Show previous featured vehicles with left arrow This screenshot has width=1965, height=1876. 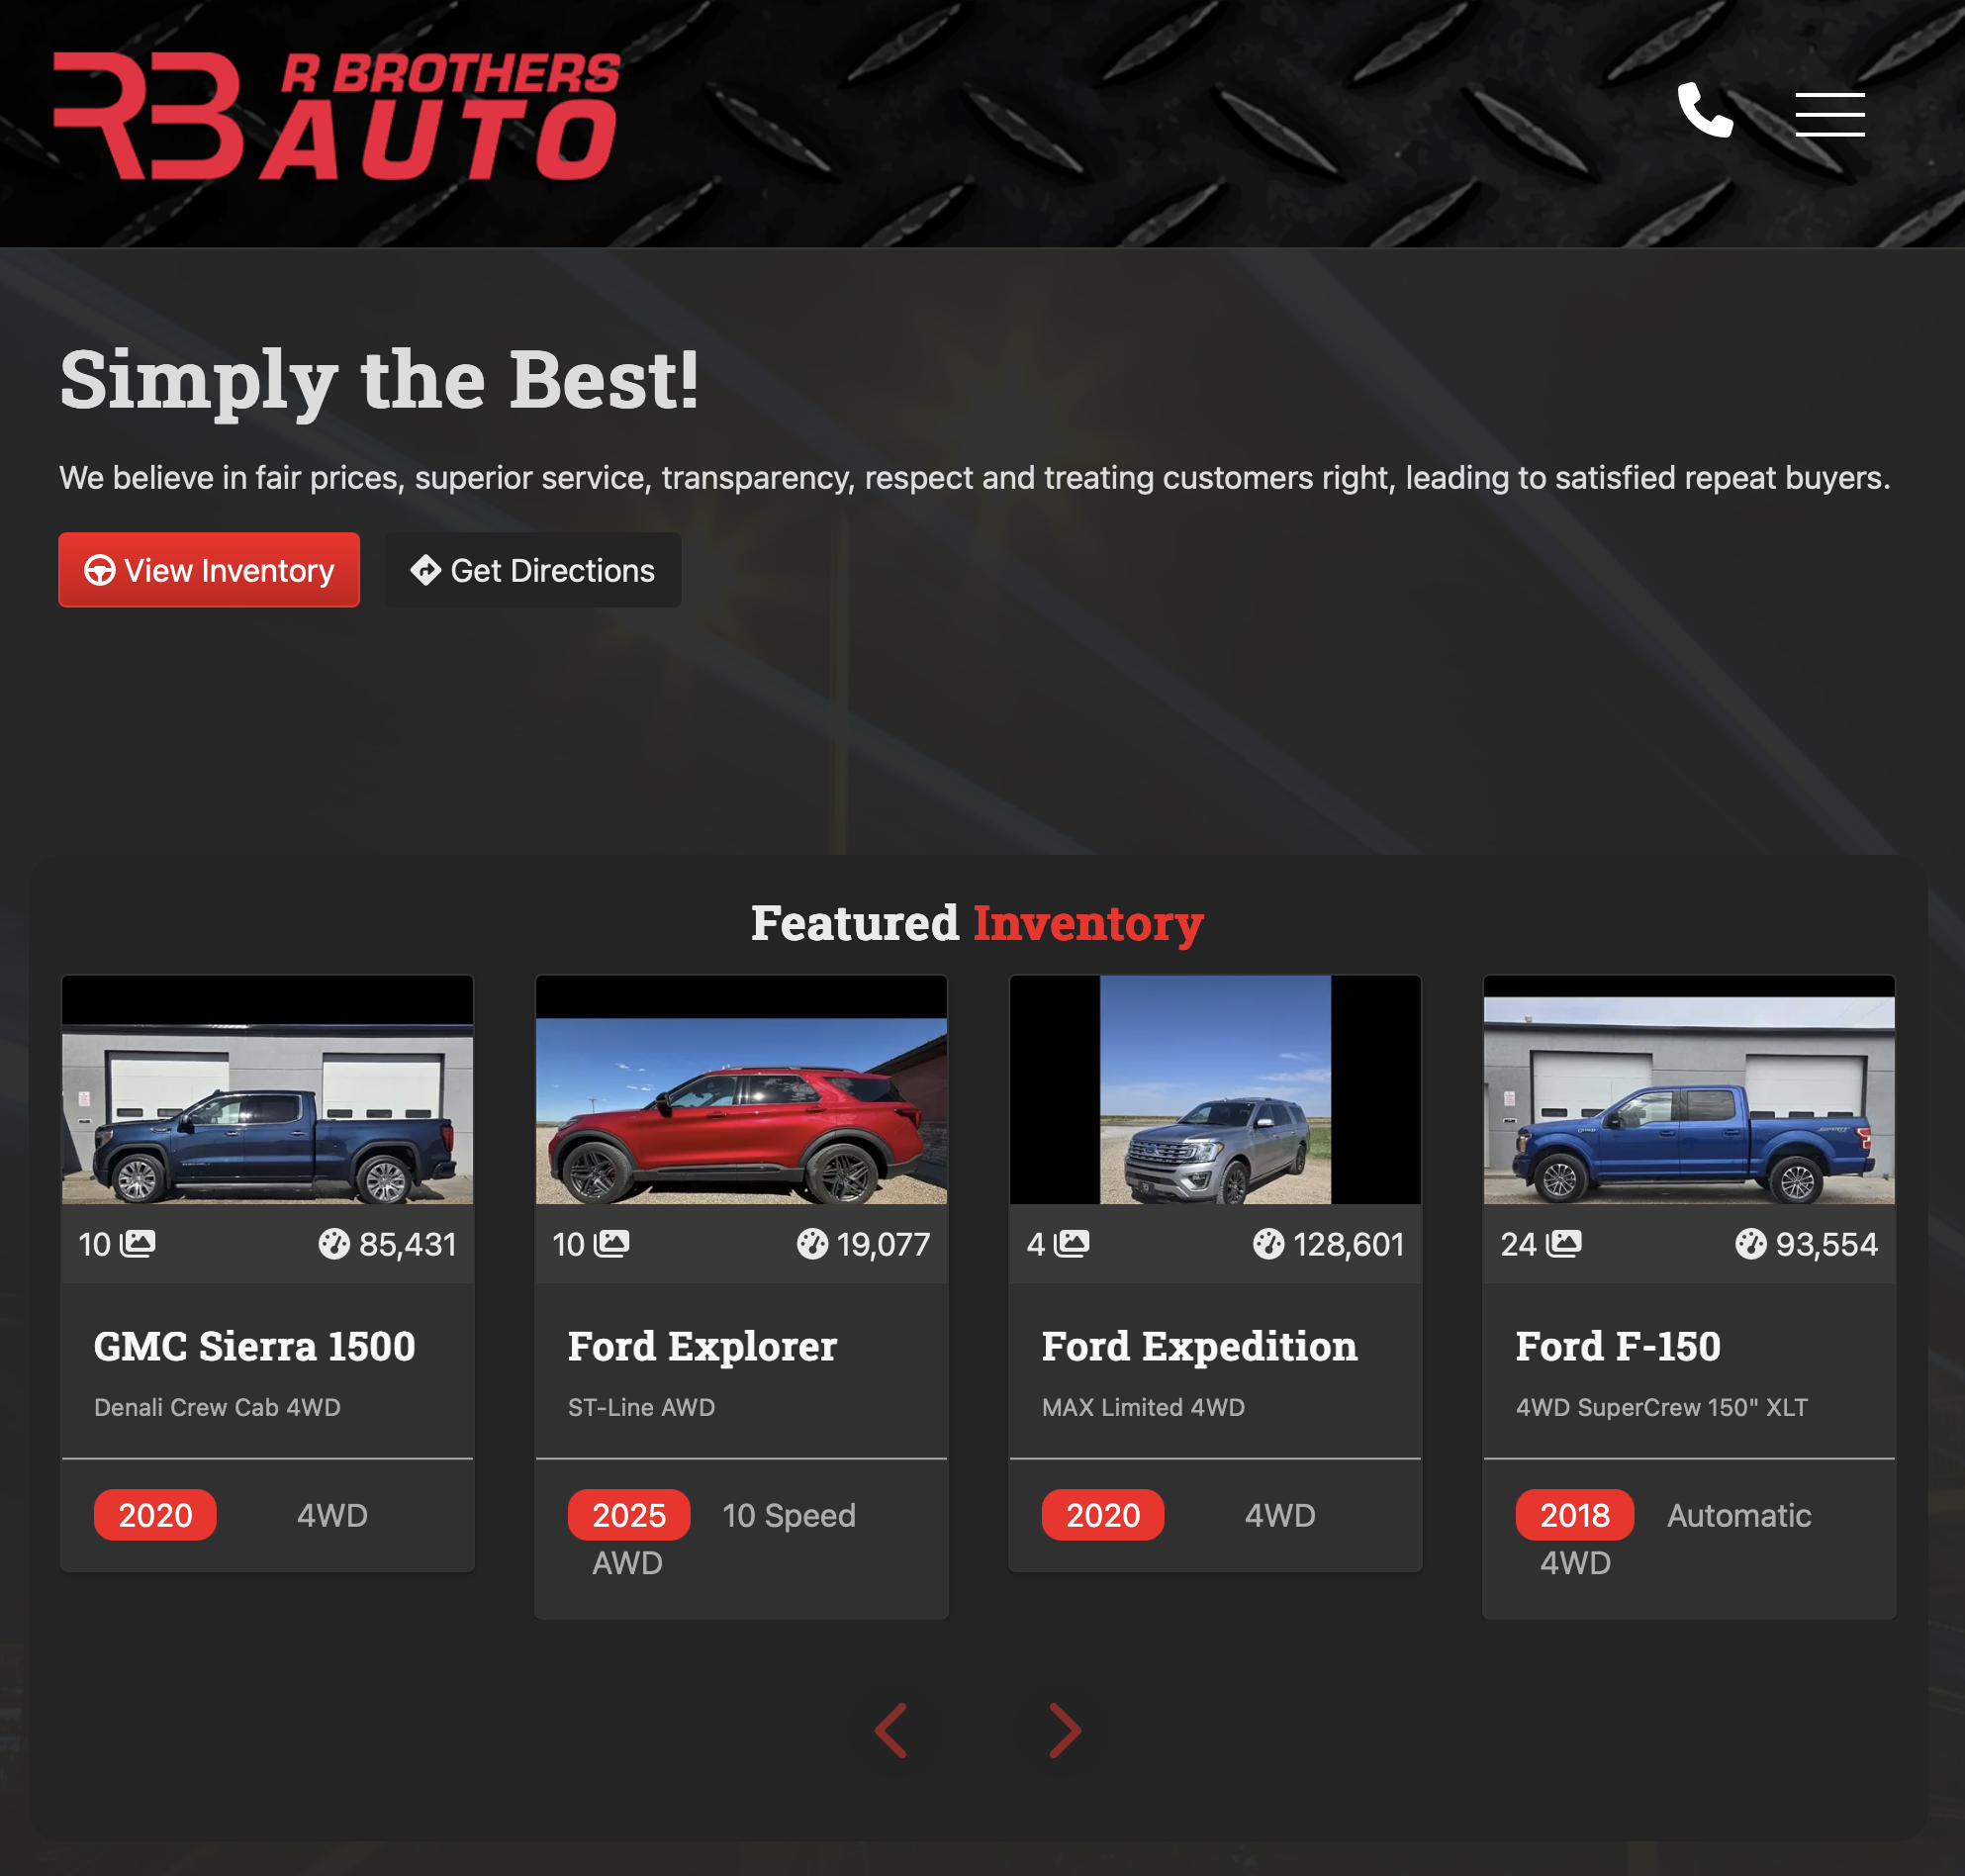click(891, 1730)
